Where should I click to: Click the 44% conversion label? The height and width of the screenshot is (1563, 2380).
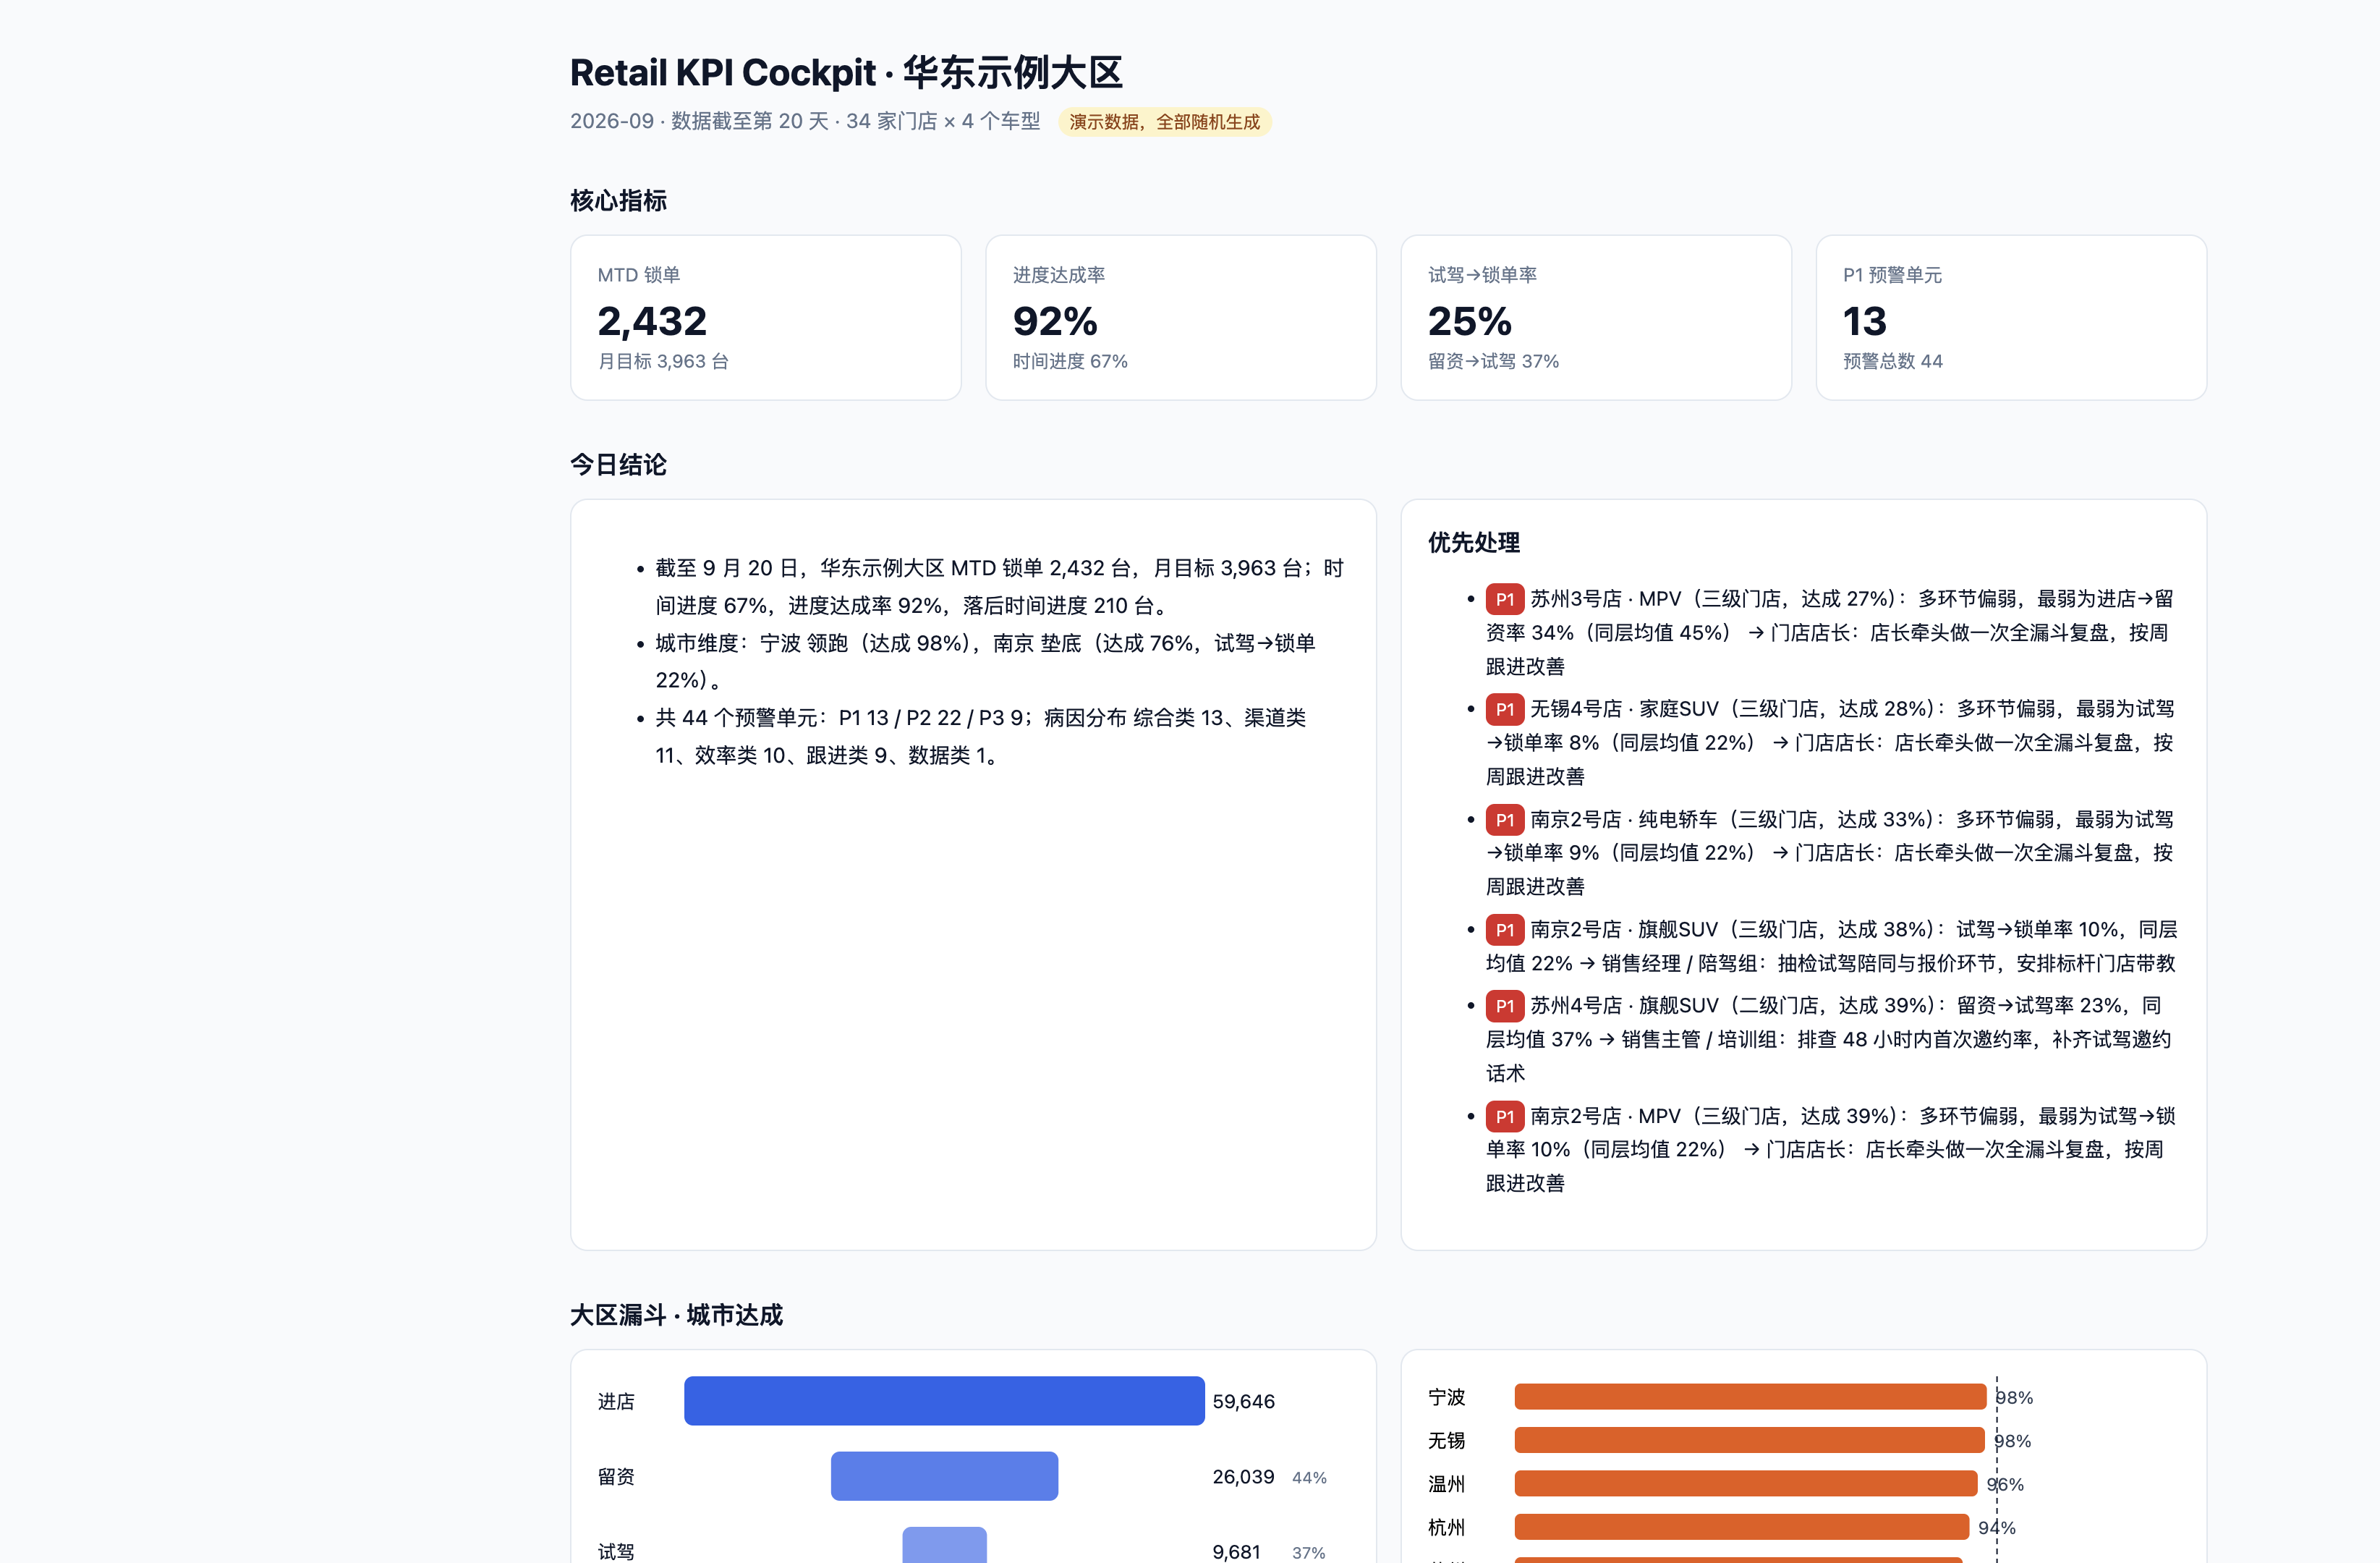[x=1309, y=1478]
